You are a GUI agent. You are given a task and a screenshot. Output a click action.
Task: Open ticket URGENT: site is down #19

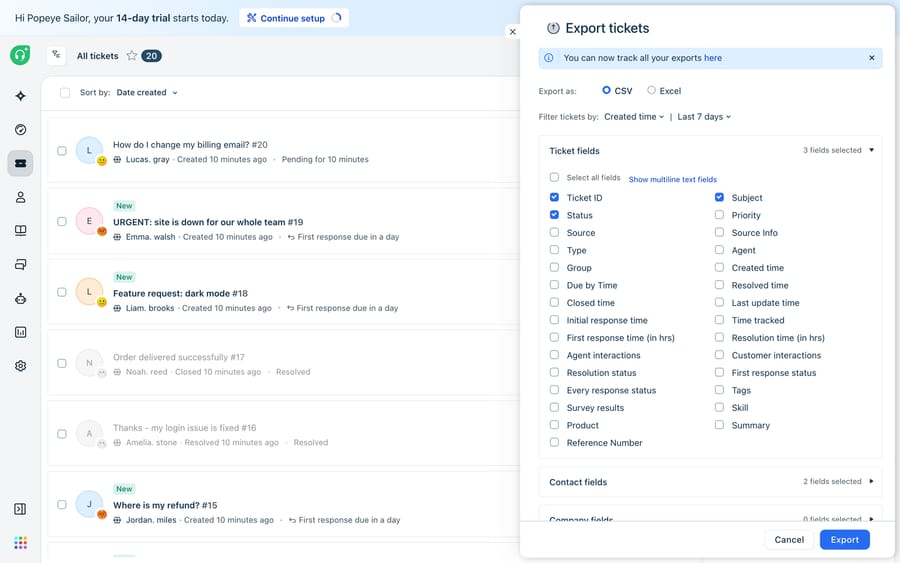[x=208, y=222]
